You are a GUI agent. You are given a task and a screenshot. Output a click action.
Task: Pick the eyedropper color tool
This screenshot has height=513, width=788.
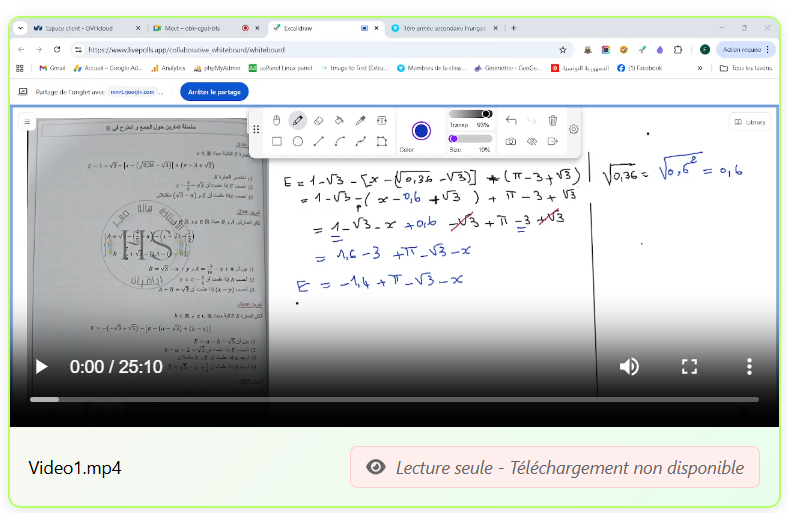click(361, 120)
